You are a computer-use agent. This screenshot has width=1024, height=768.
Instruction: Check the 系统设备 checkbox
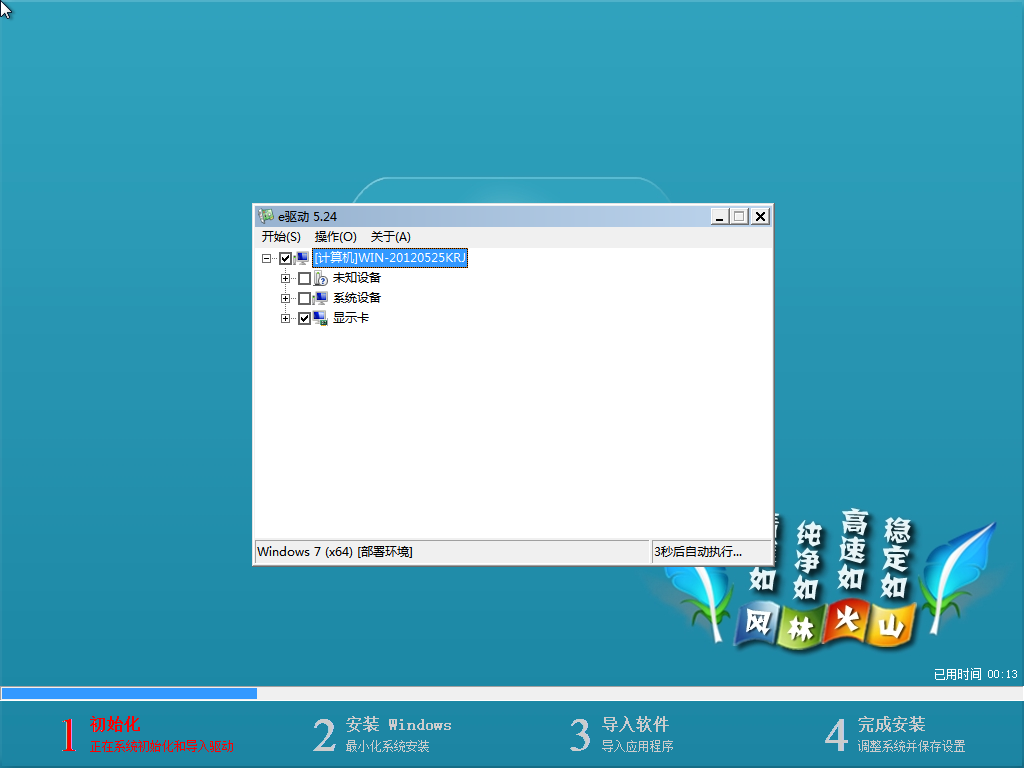pyautogui.click(x=304, y=298)
